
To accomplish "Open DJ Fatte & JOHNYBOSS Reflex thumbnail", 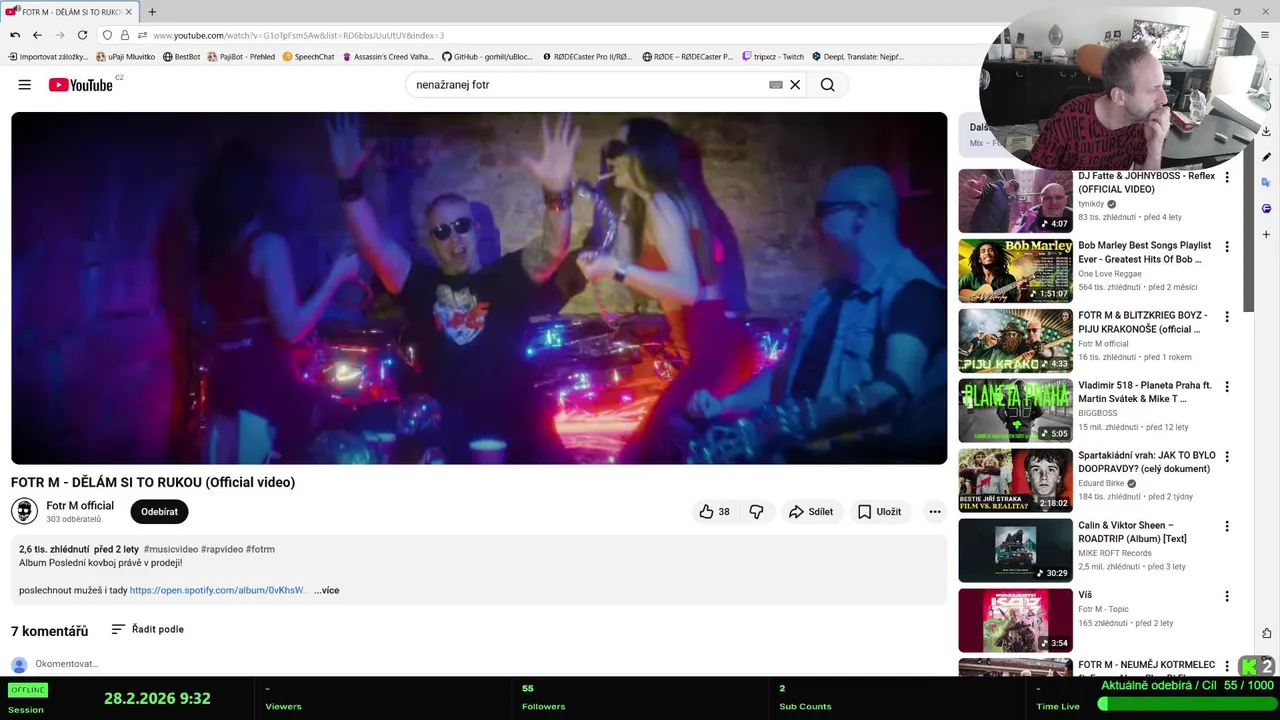I will (1015, 201).
